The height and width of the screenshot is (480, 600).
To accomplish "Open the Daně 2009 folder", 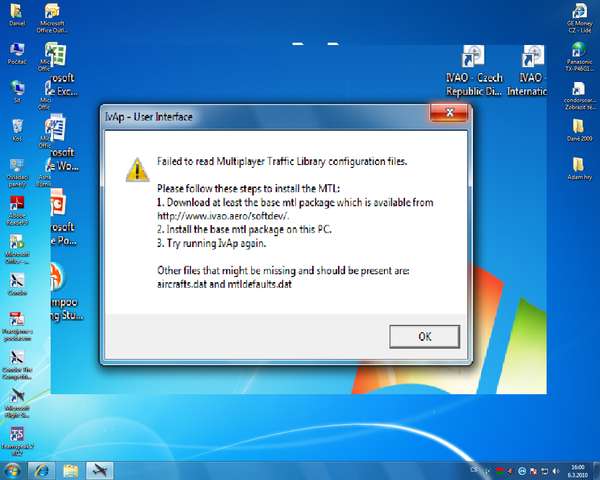I will tap(579, 130).
